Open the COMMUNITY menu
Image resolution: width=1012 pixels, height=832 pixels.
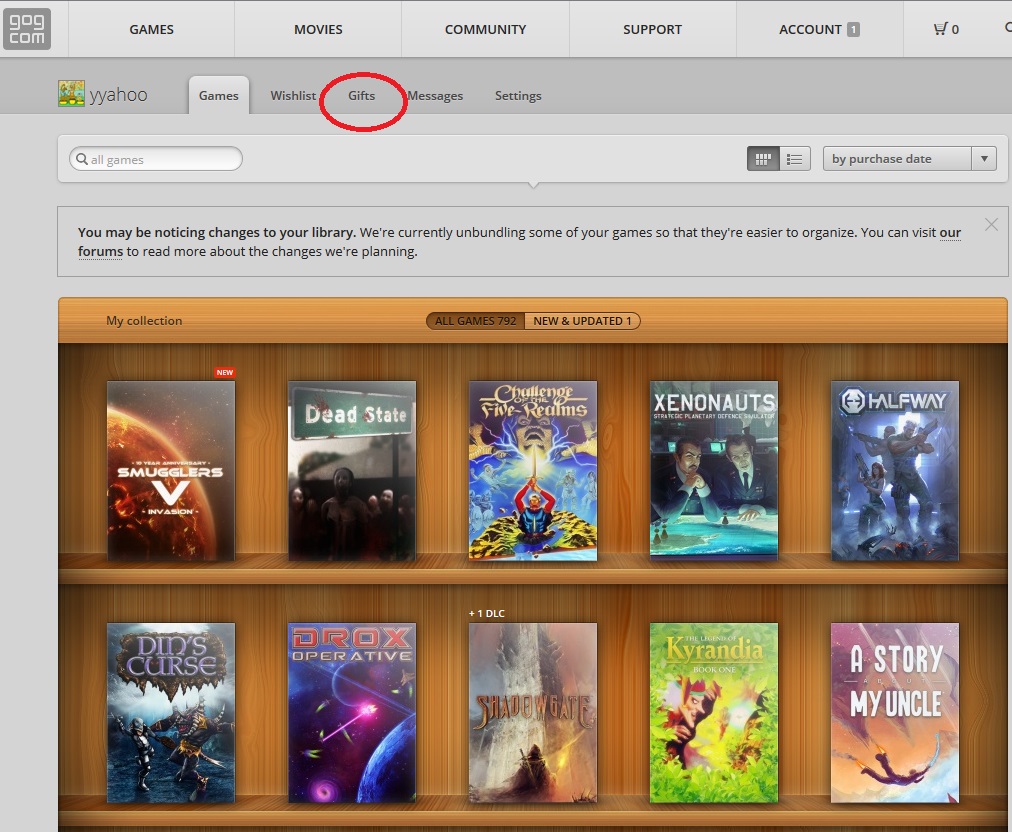(x=485, y=29)
